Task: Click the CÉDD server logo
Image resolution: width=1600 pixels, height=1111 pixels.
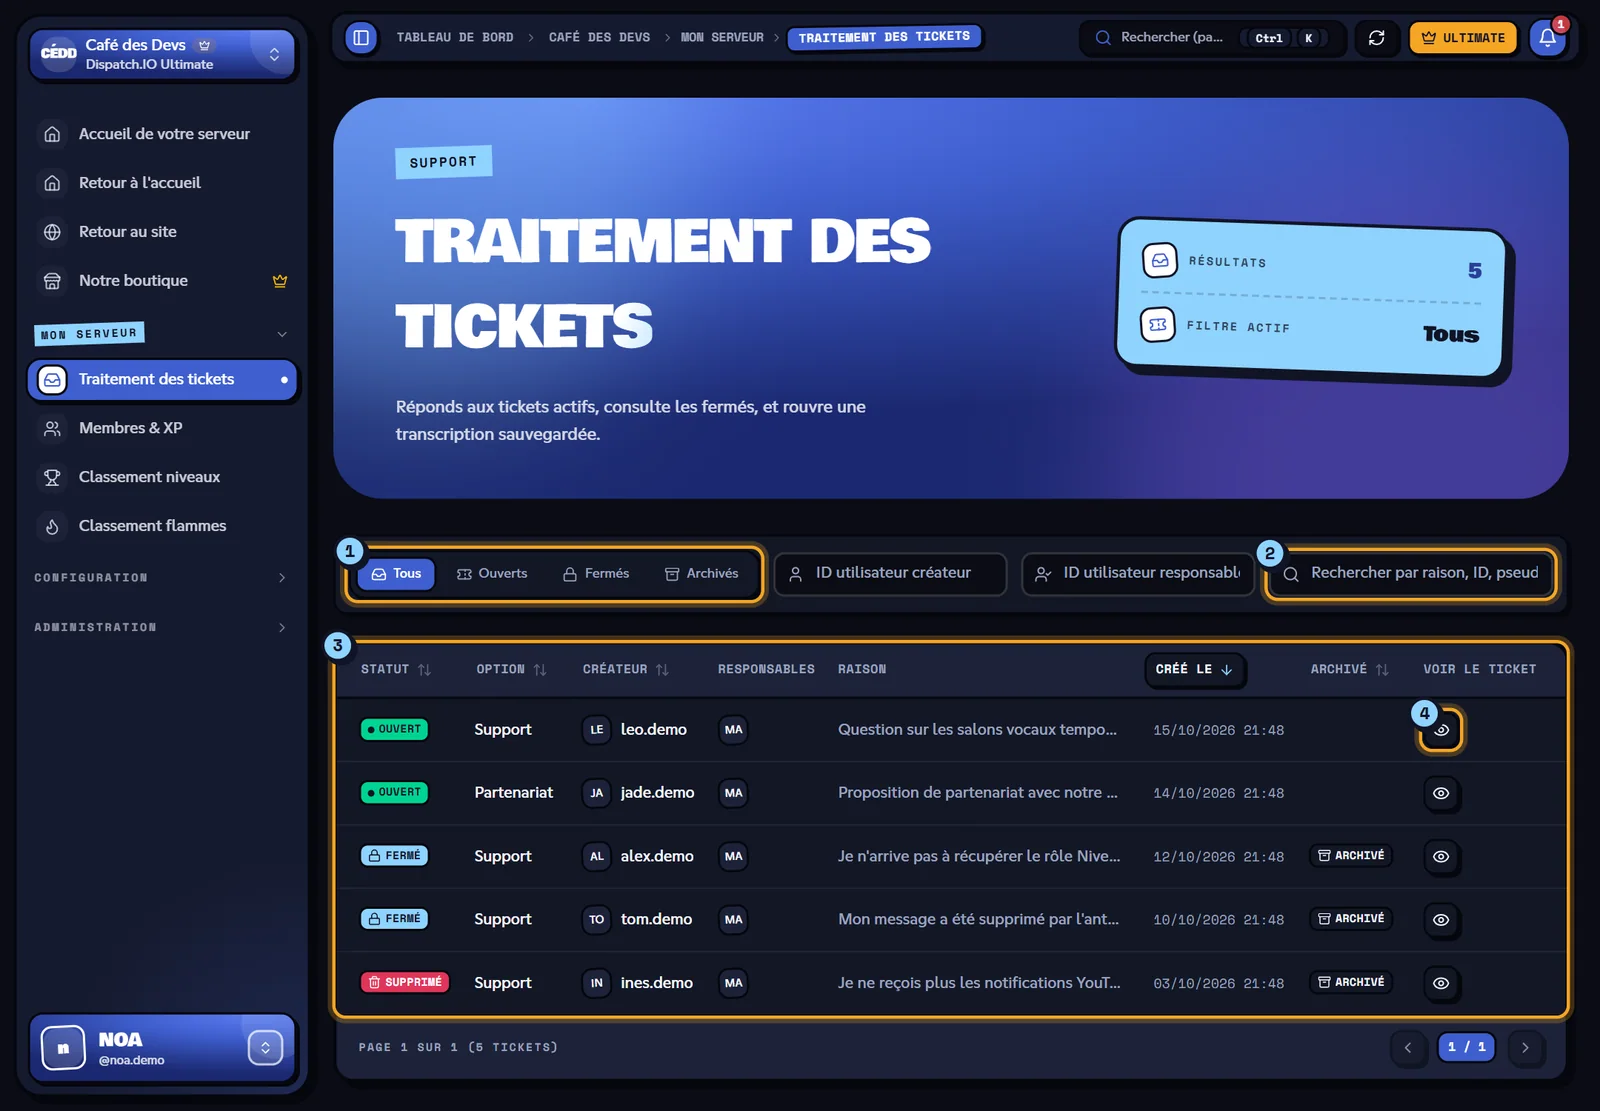Action: [x=58, y=53]
